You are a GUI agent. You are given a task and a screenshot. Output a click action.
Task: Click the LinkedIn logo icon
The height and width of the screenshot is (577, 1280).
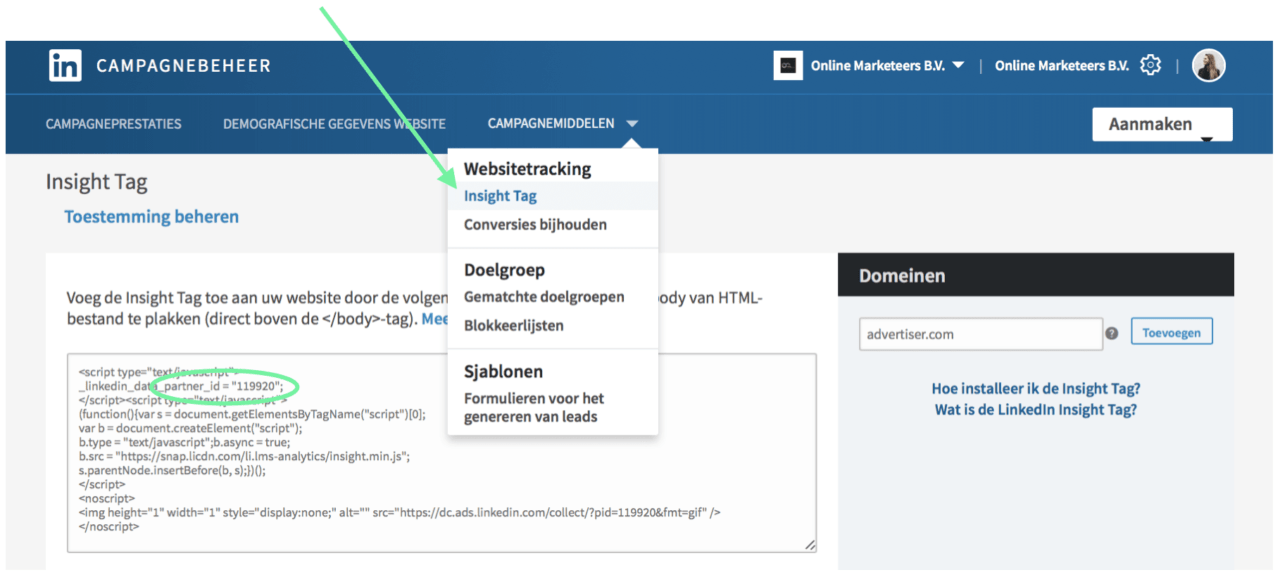pos(65,66)
